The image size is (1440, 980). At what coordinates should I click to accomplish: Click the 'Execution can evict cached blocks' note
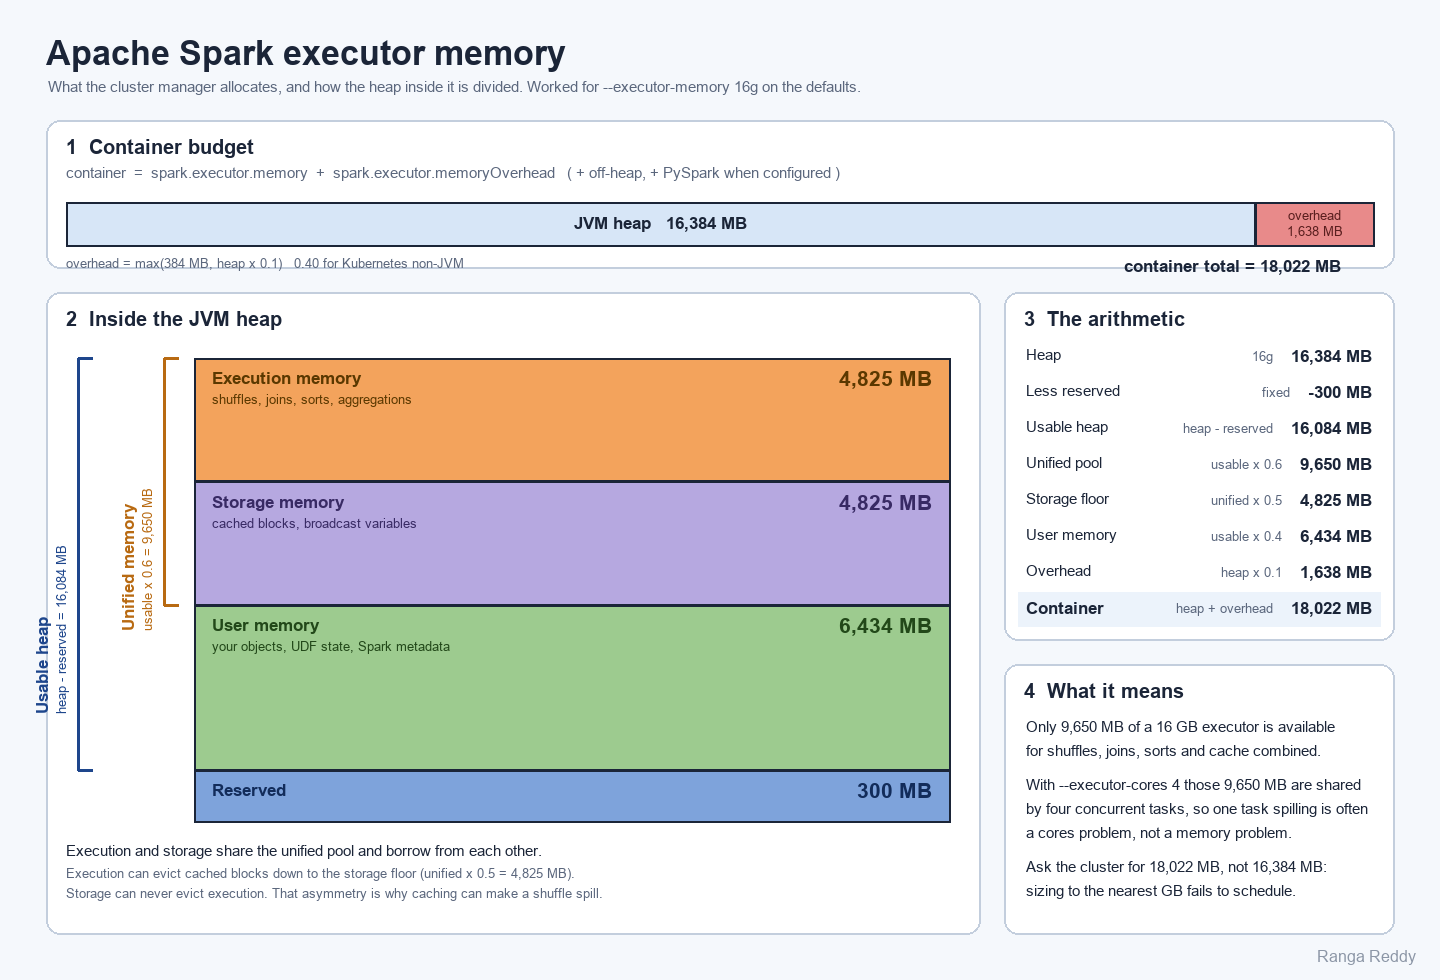(x=320, y=873)
